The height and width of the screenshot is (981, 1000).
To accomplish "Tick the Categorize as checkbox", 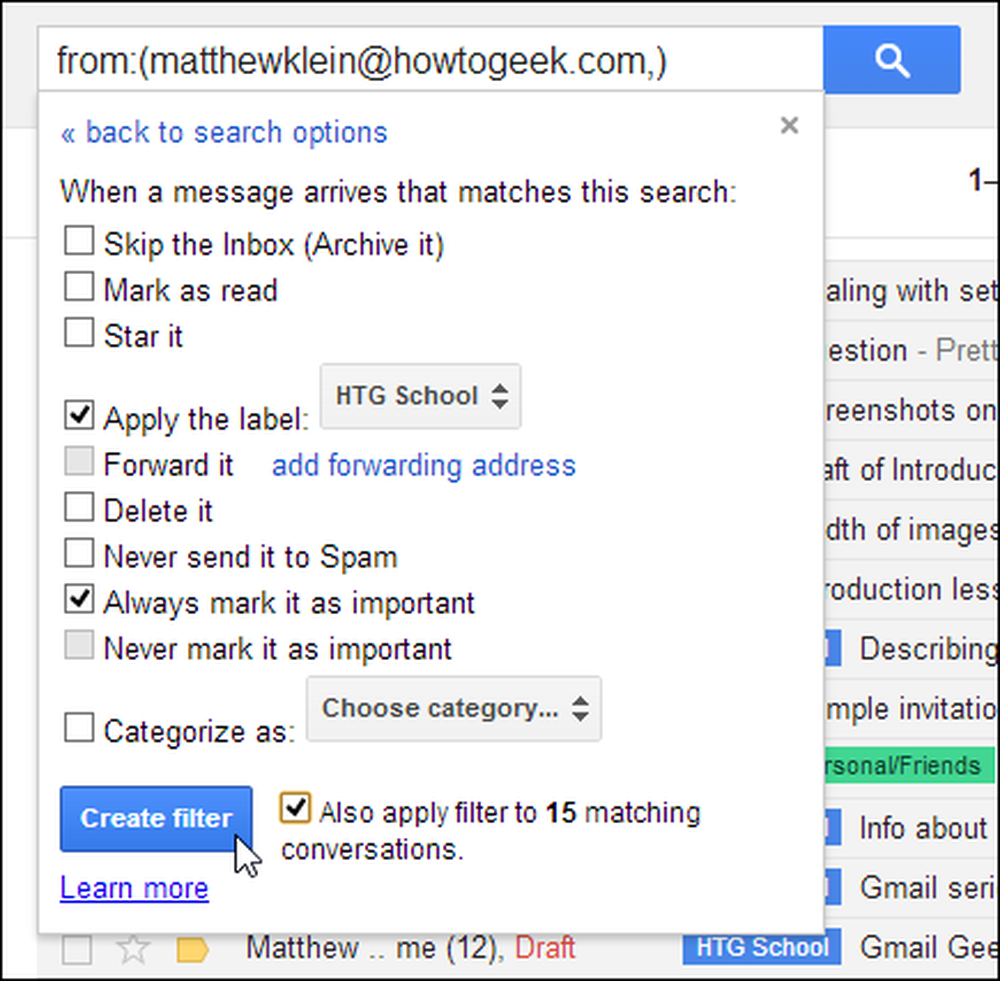I will [x=79, y=728].
